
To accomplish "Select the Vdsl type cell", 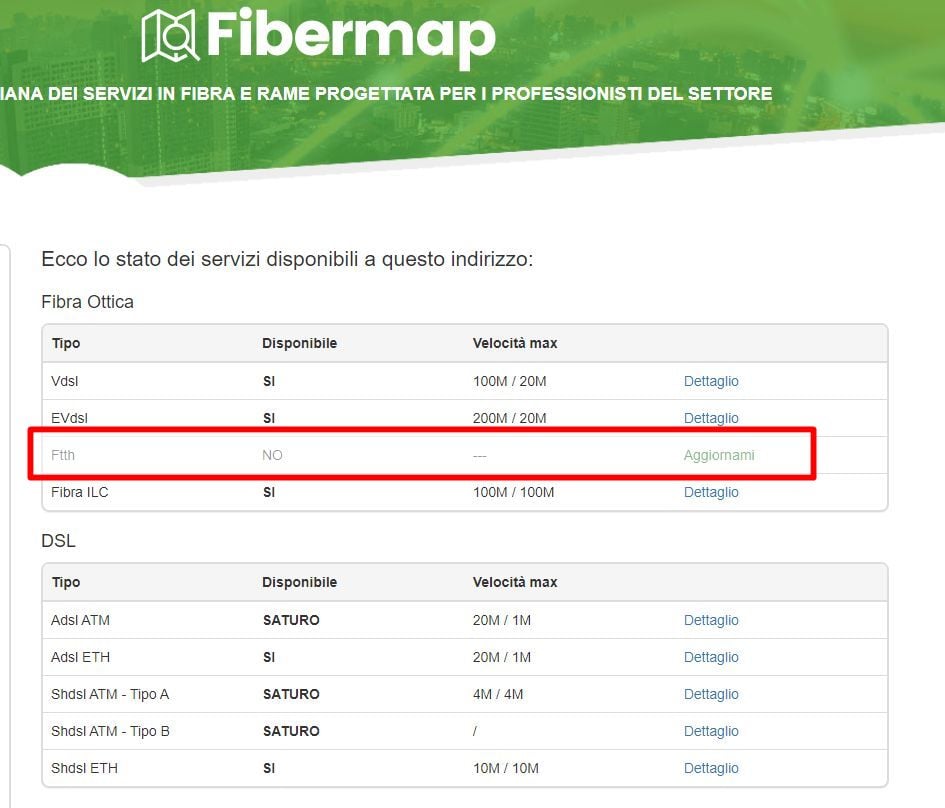I will (x=64, y=381).
